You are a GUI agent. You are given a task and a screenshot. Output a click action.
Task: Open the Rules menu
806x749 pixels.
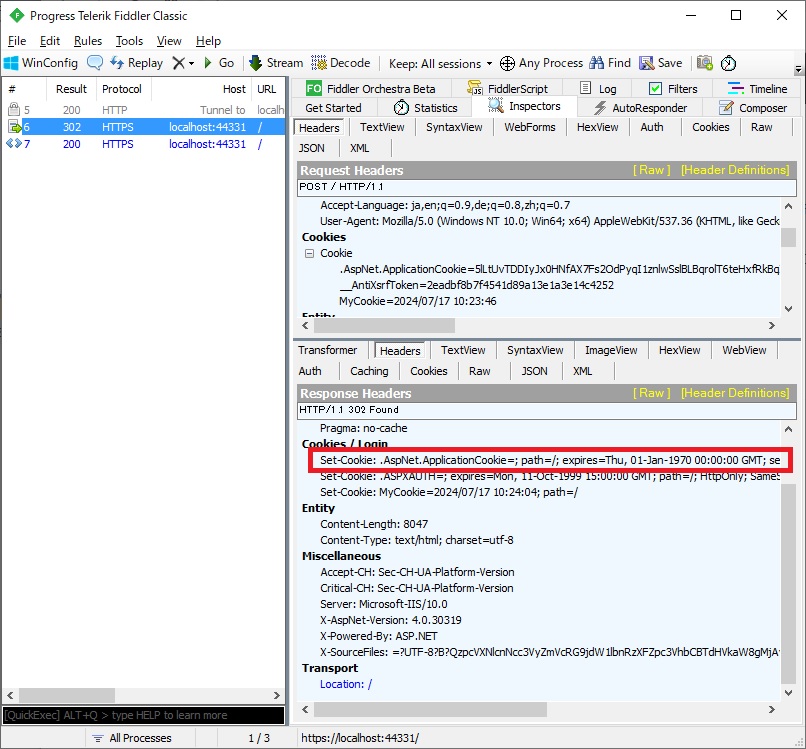coord(88,41)
